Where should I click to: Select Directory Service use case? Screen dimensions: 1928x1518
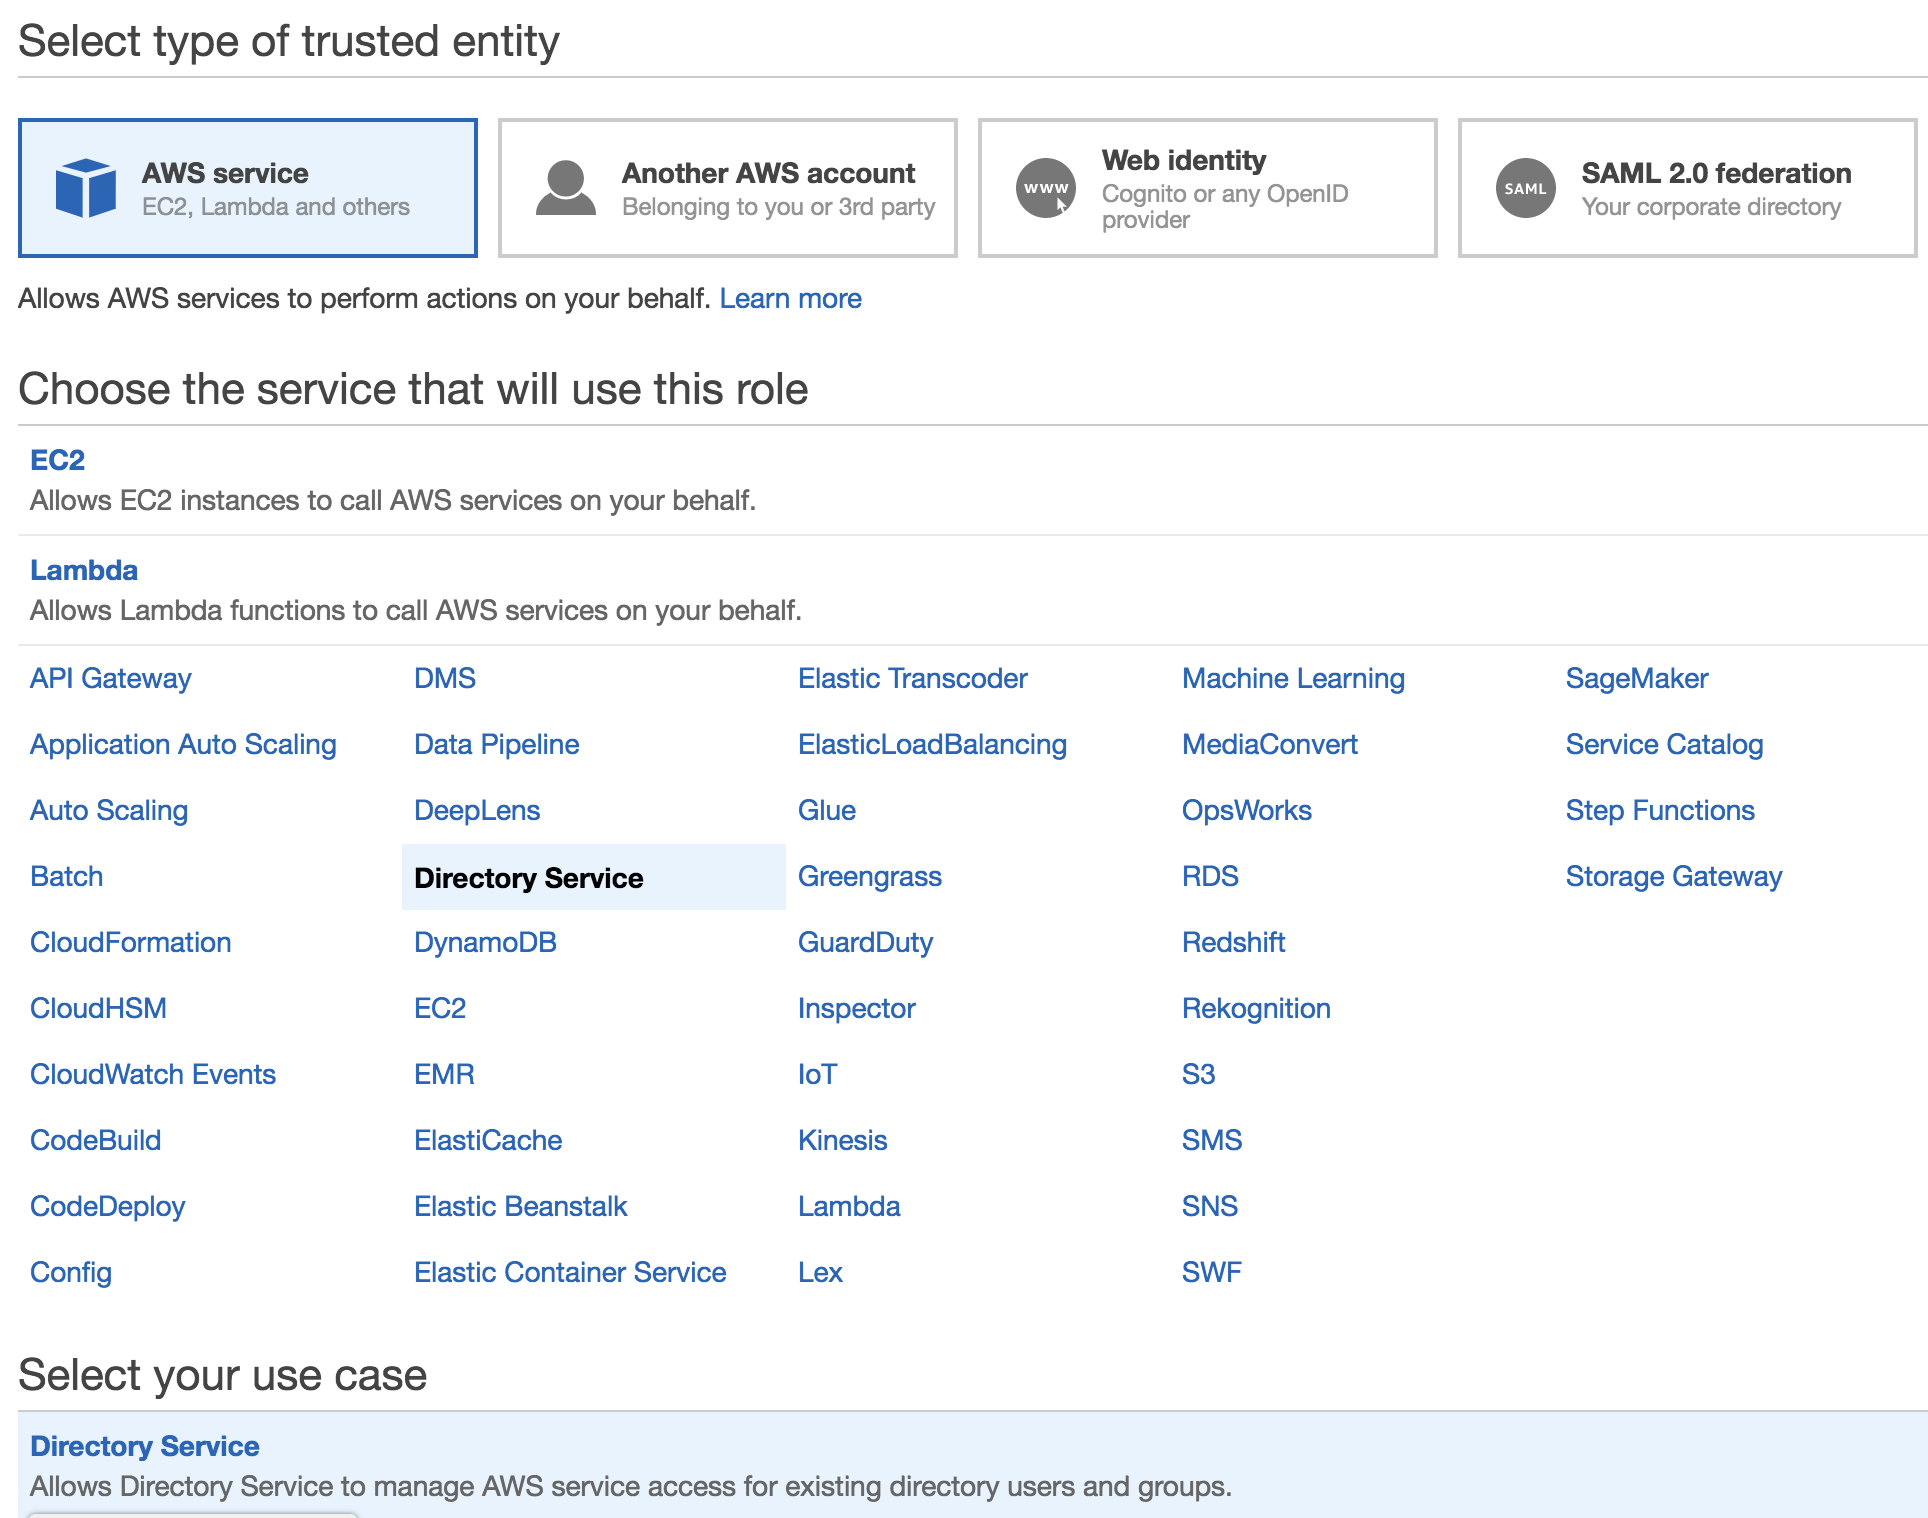point(144,1447)
